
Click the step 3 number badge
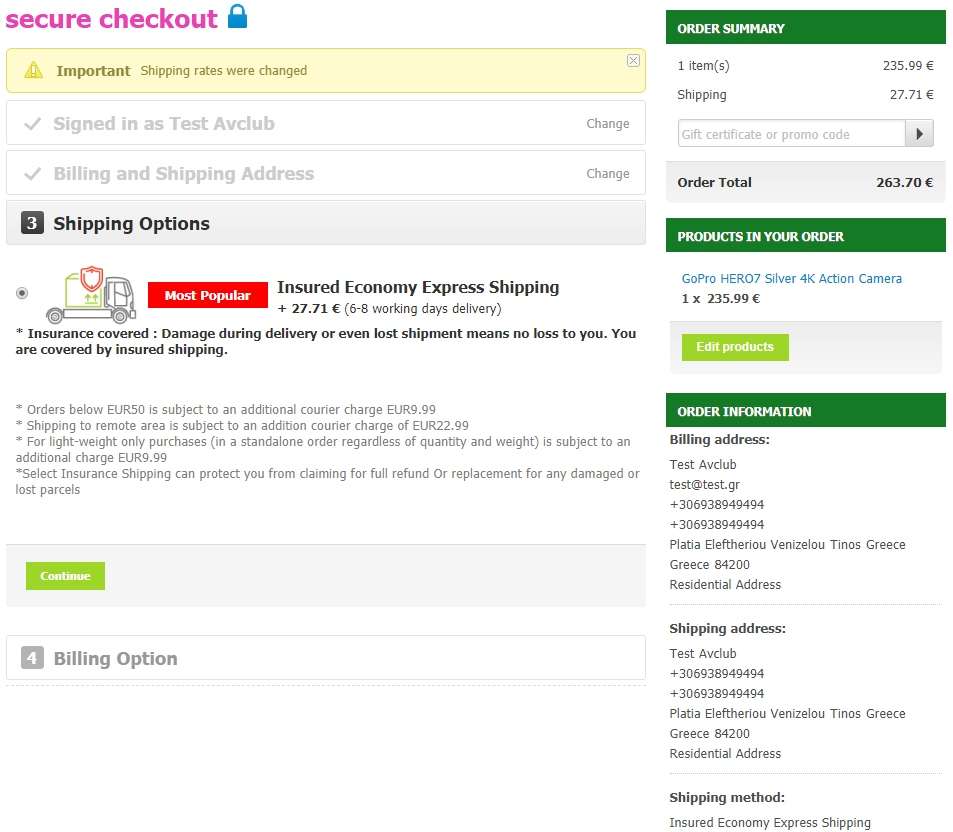(x=32, y=224)
